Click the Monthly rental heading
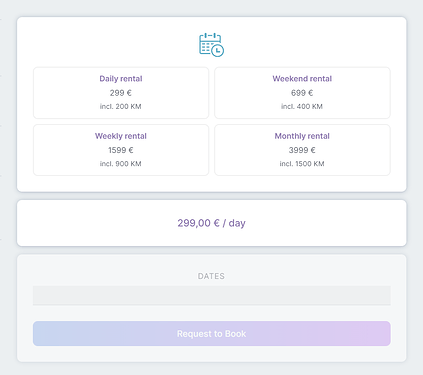The height and width of the screenshot is (375, 423). tap(302, 136)
